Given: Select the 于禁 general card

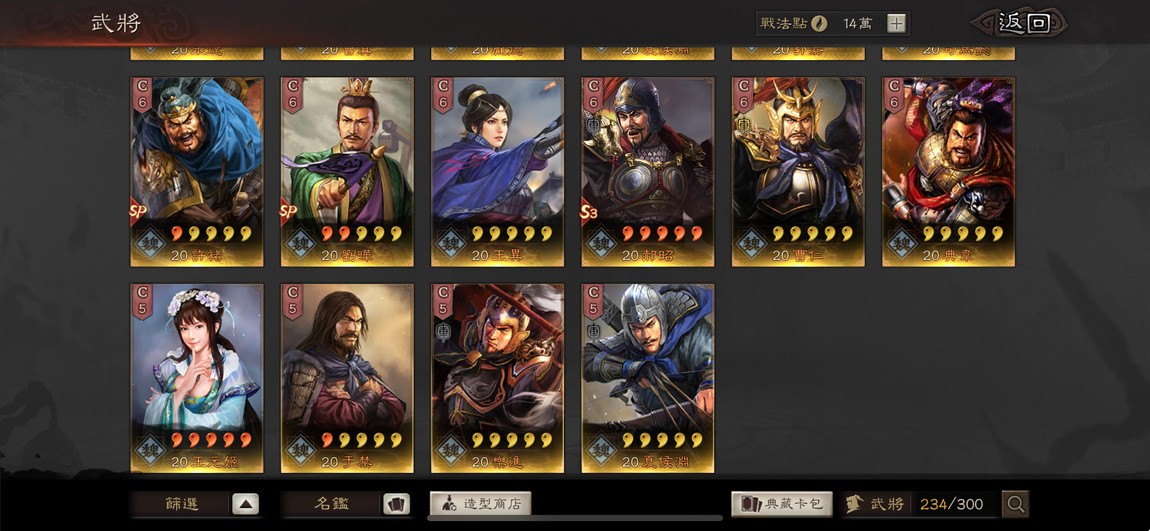Looking at the screenshot, I should pos(347,378).
